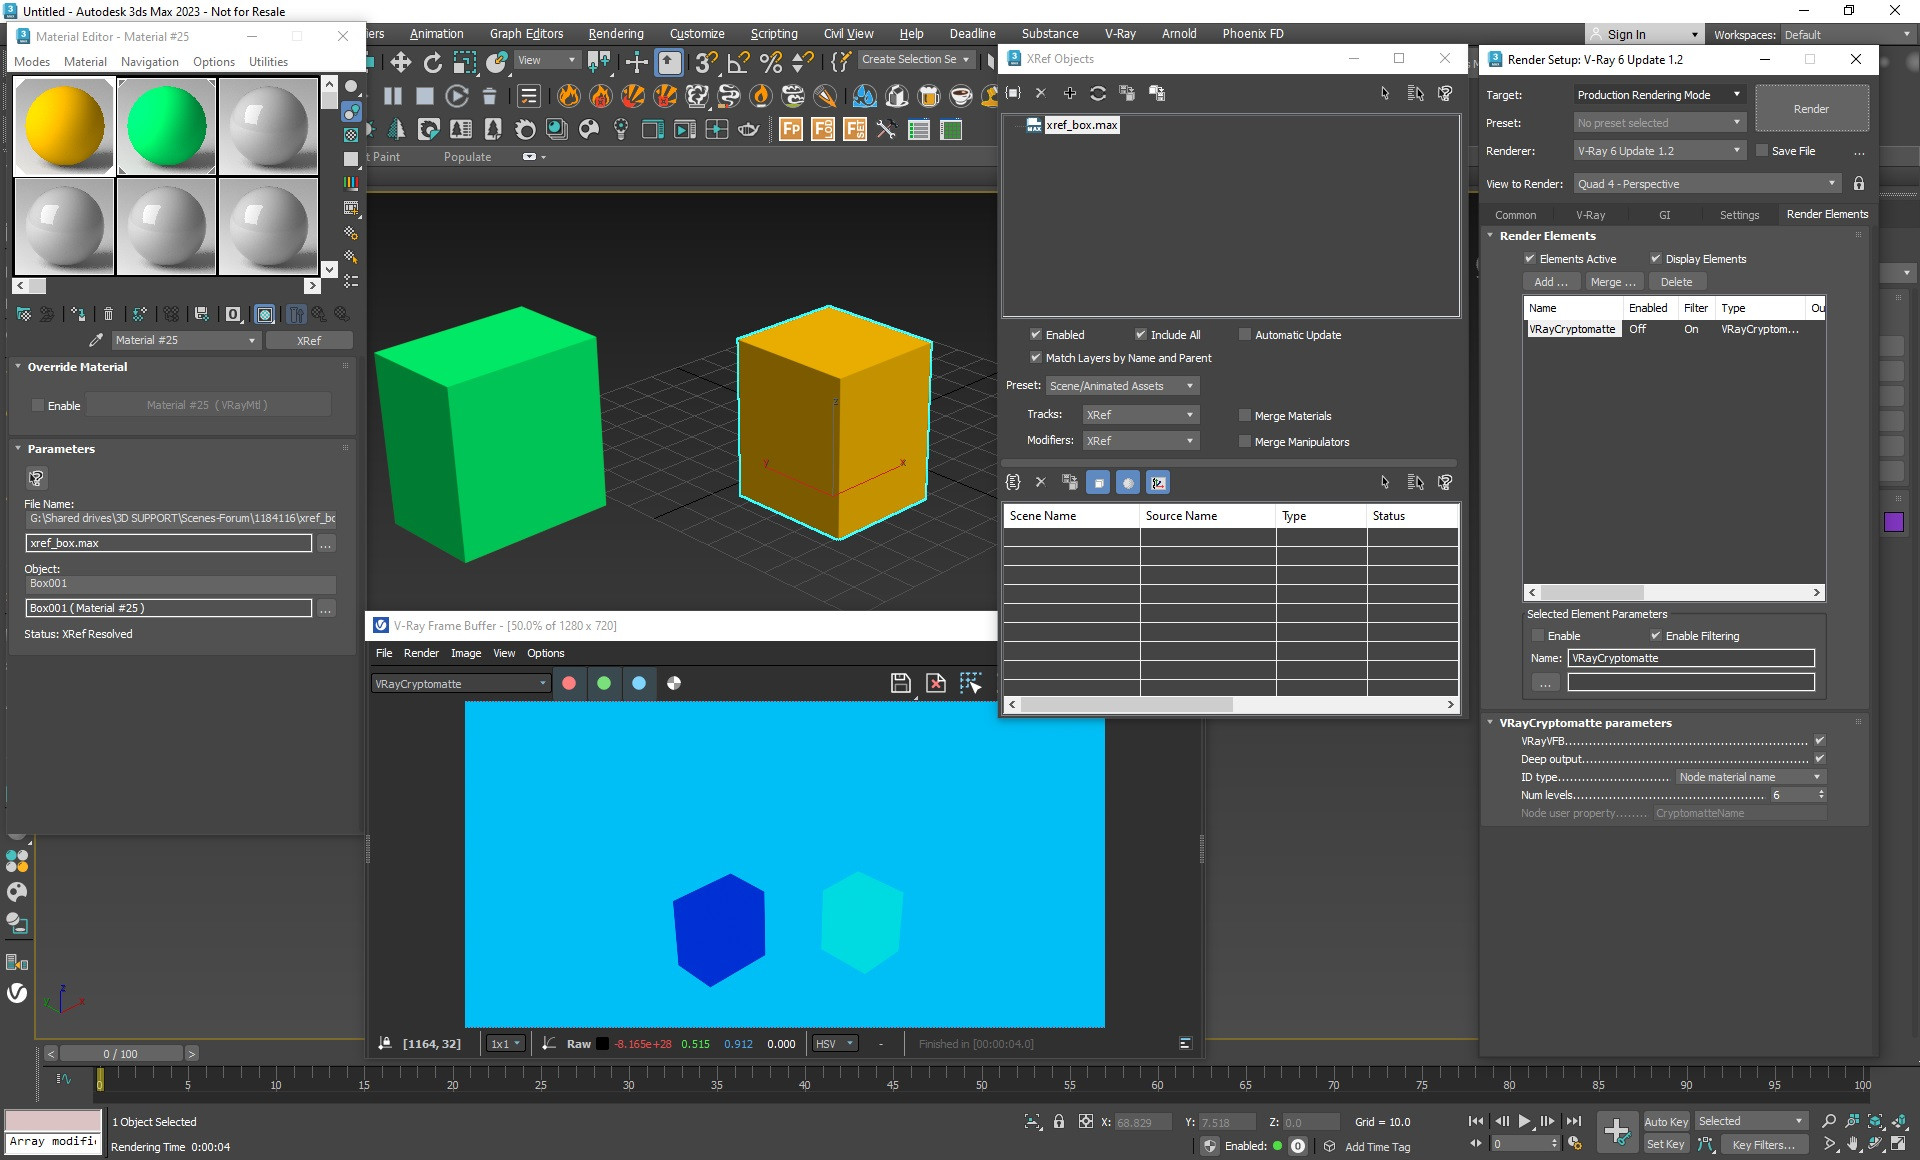This screenshot has height=1160, width=1920.
Task: Toggle Elements Active checkbox
Action: 1530,258
